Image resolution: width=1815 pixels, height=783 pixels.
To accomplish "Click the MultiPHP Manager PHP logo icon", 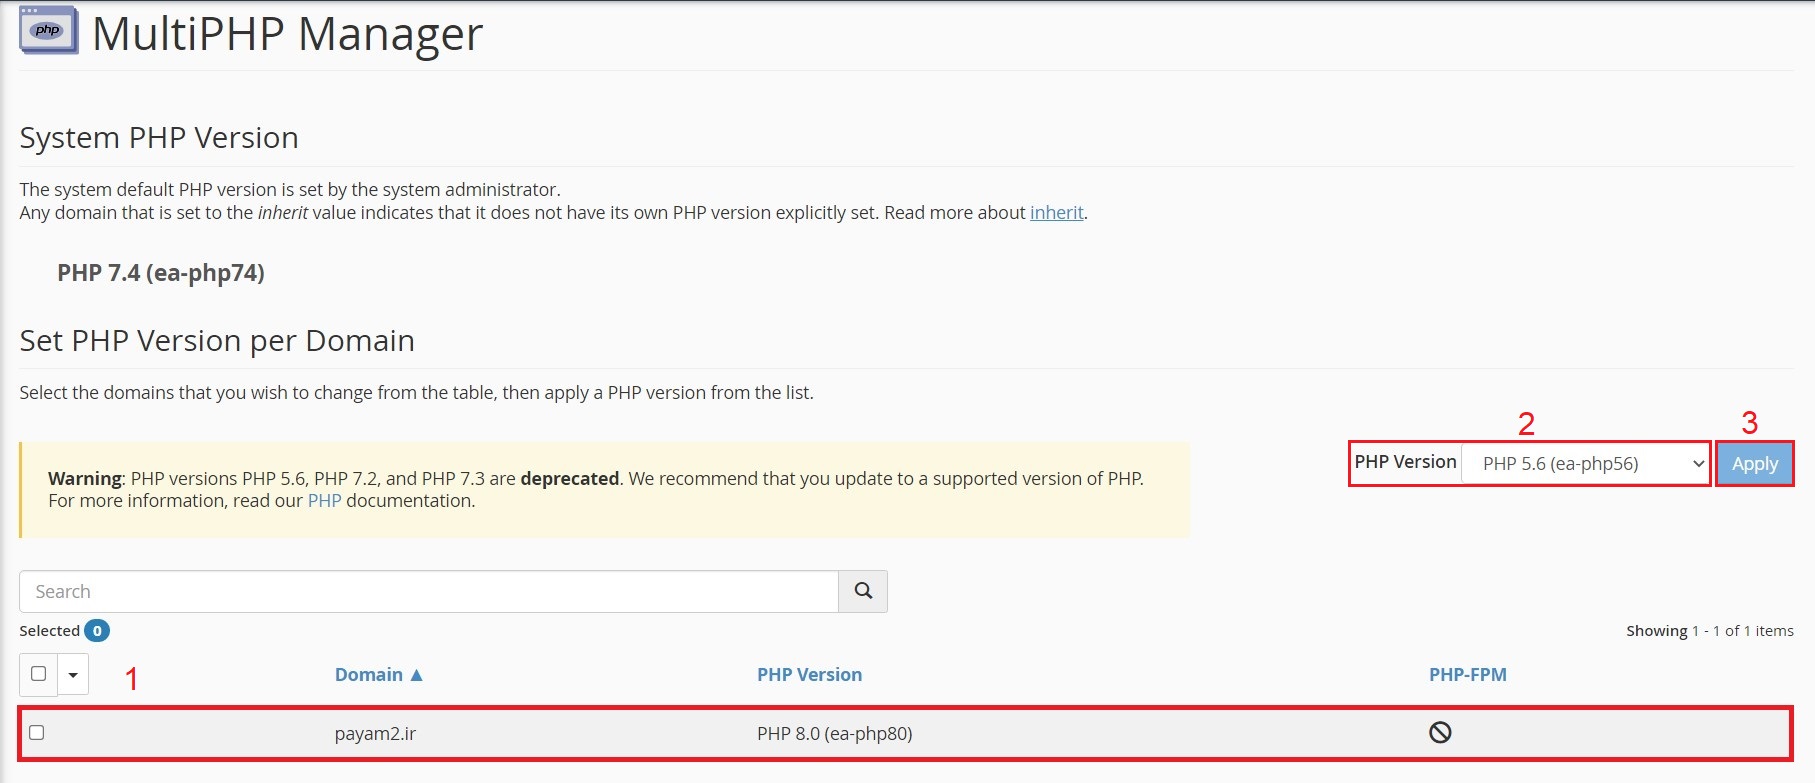I will click(x=47, y=31).
